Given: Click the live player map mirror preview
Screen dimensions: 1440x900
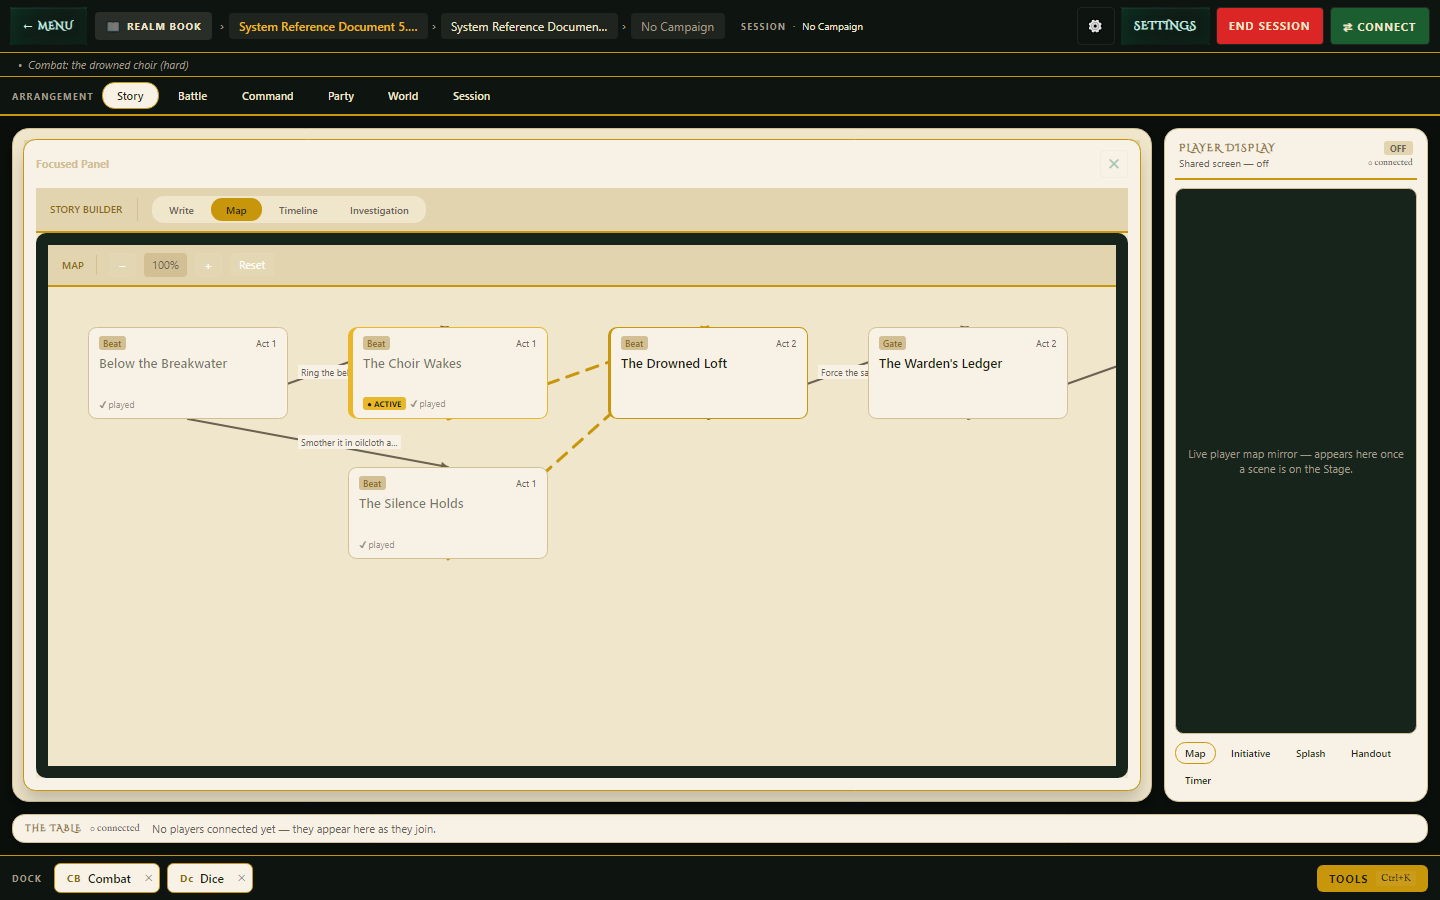Looking at the screenshot, I should pos(1296,461).
